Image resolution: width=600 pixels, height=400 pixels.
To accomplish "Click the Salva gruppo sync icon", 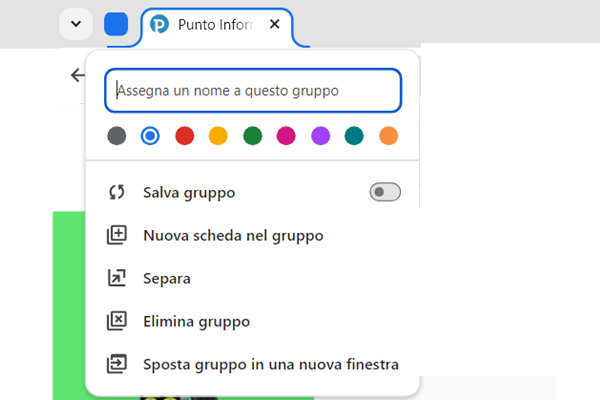I will [117, 192].
